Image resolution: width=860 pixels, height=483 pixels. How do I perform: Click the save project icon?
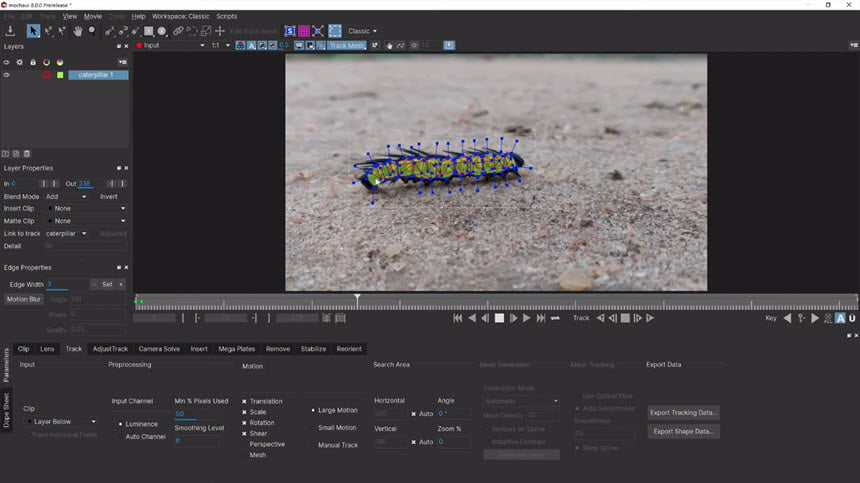pyautogui.click(x=10, y=31)
